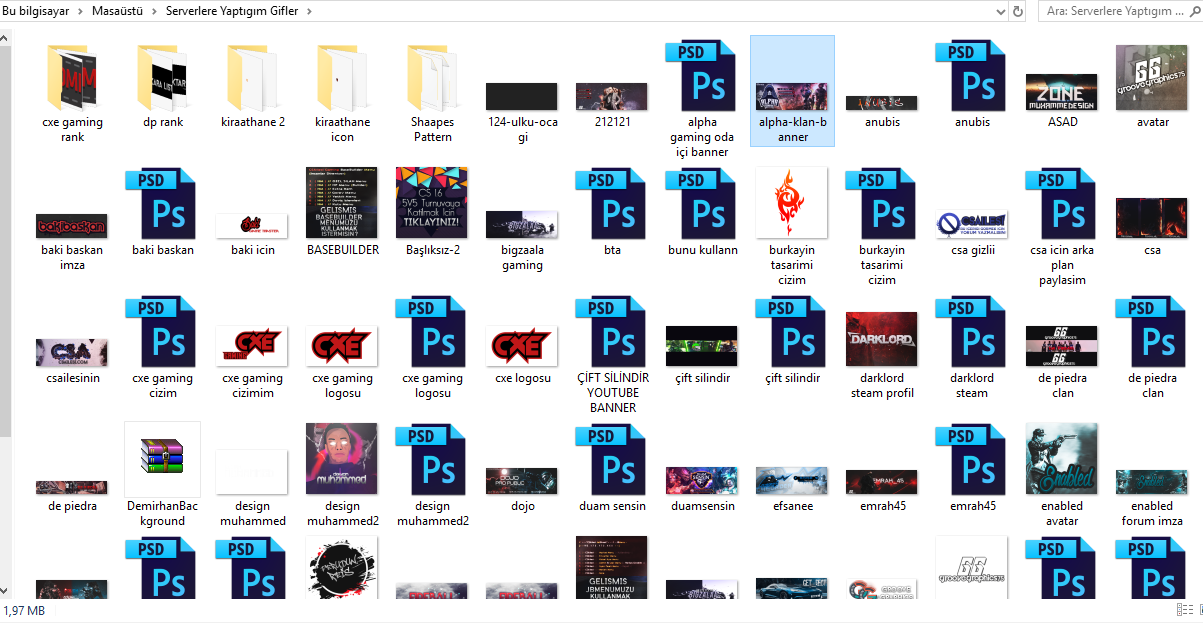
Task: Select the Başlıksız-2 thumbnail
Action: click(432, 203)
